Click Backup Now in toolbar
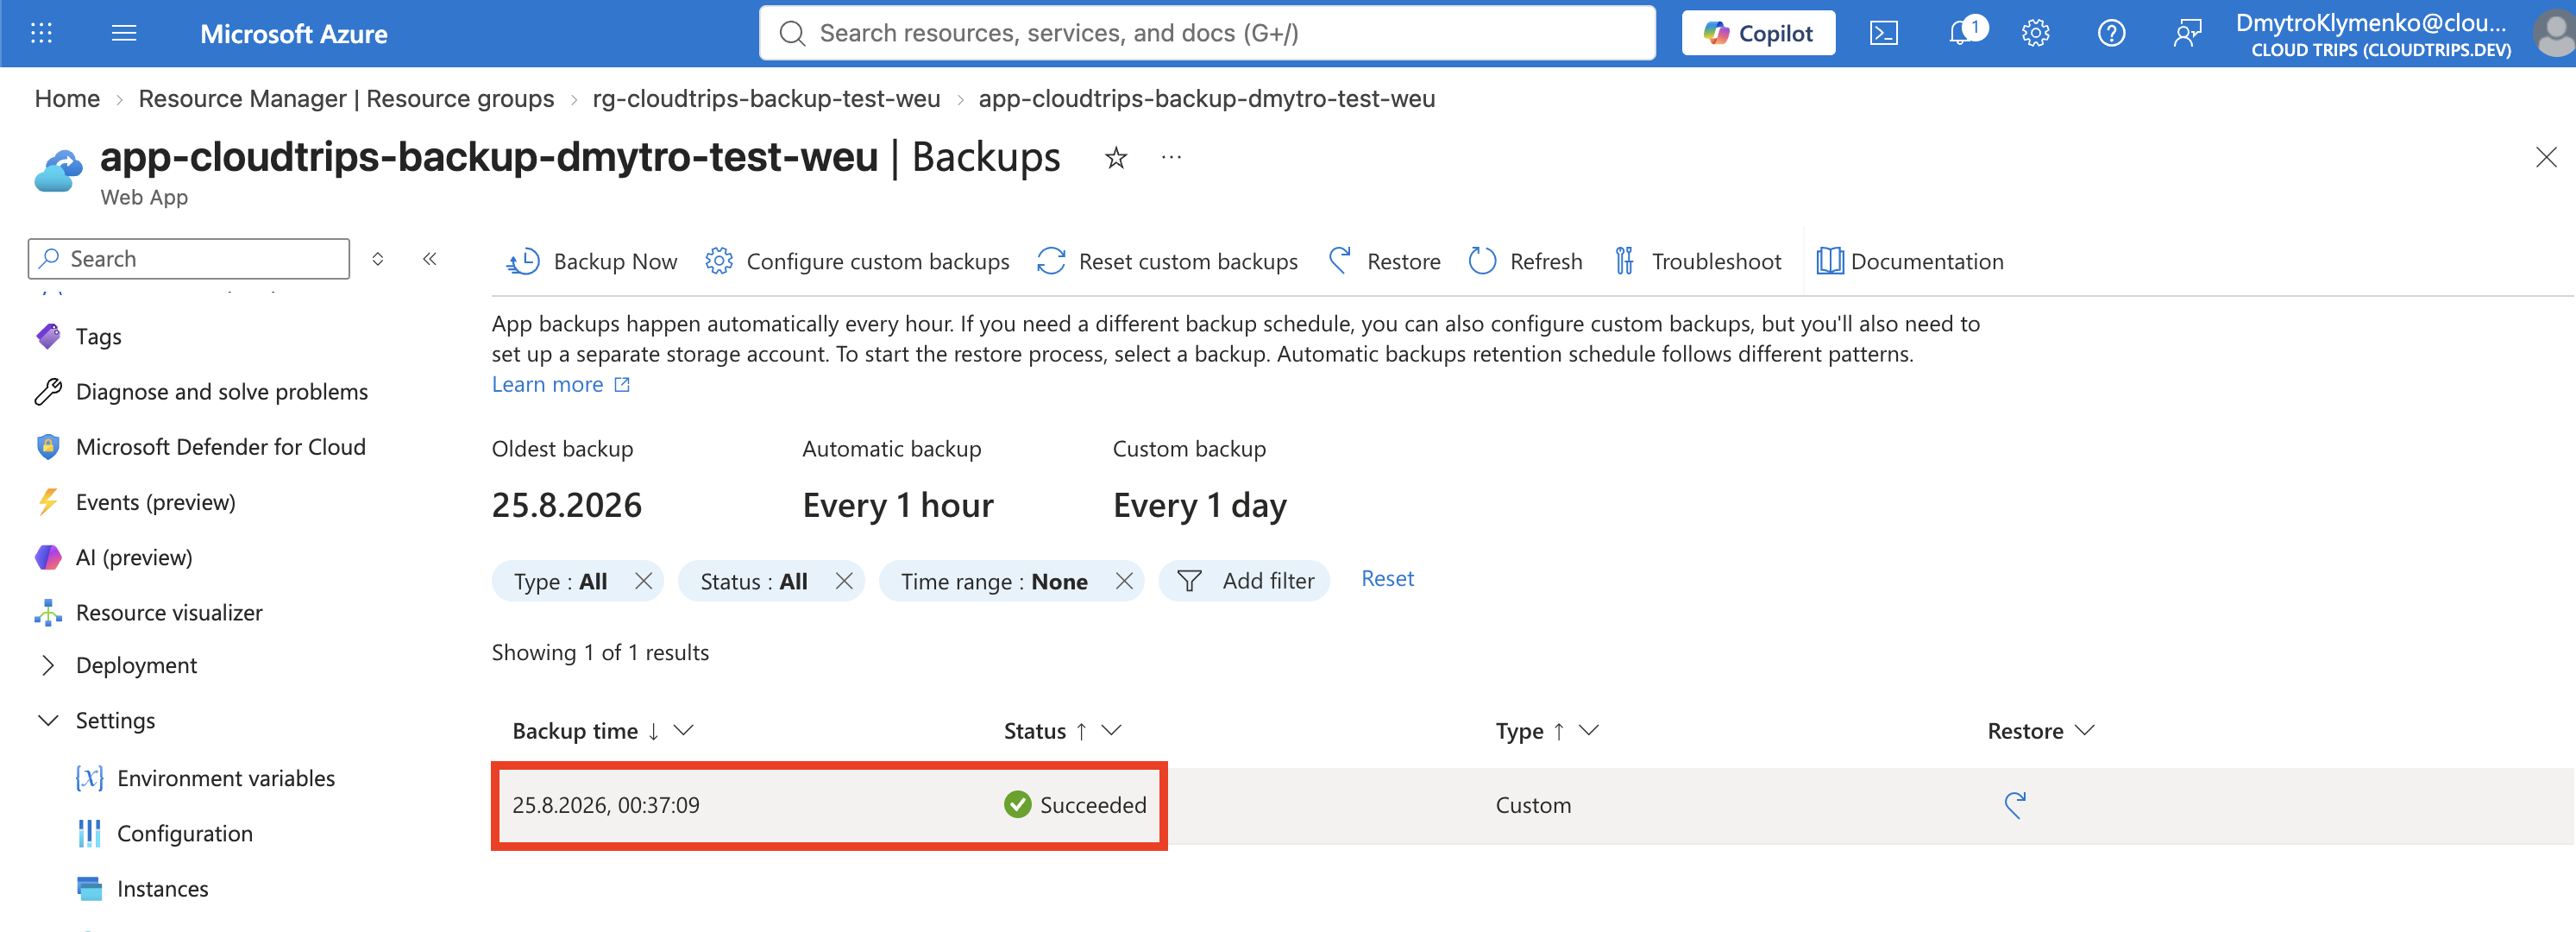2576x932 pixels. pos(591,261)
